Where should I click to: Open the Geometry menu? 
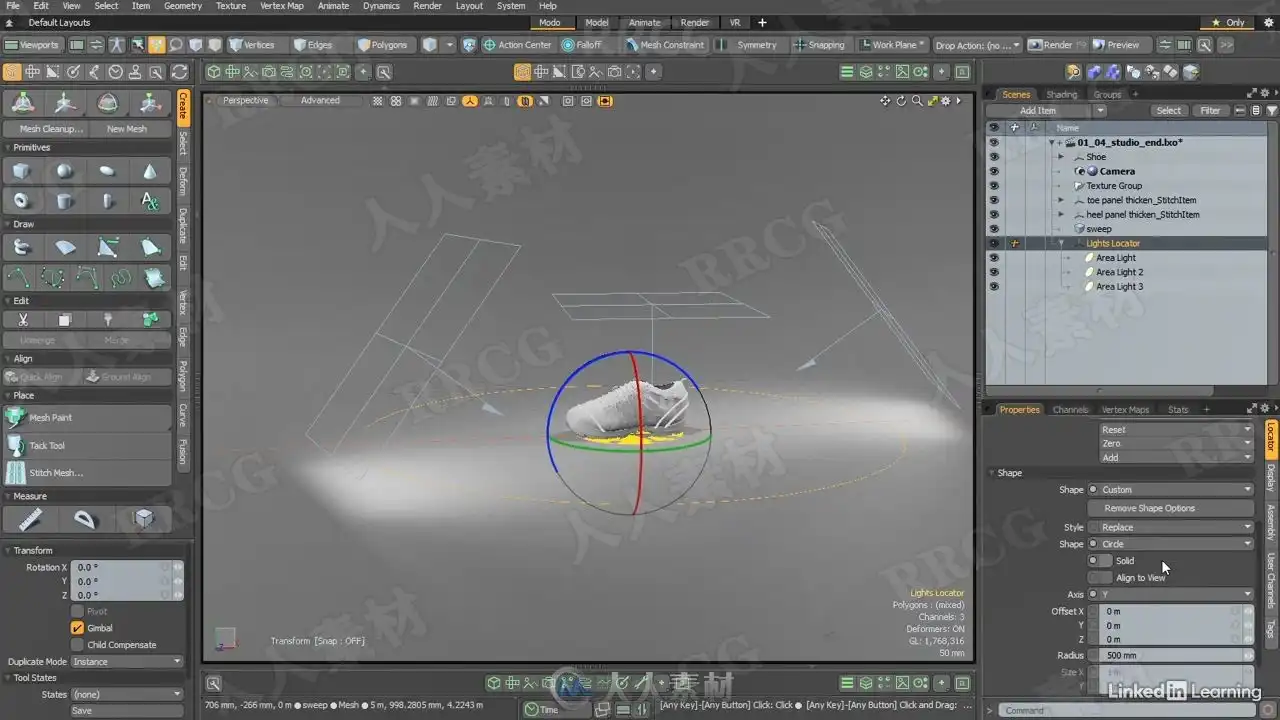(183, 6)
